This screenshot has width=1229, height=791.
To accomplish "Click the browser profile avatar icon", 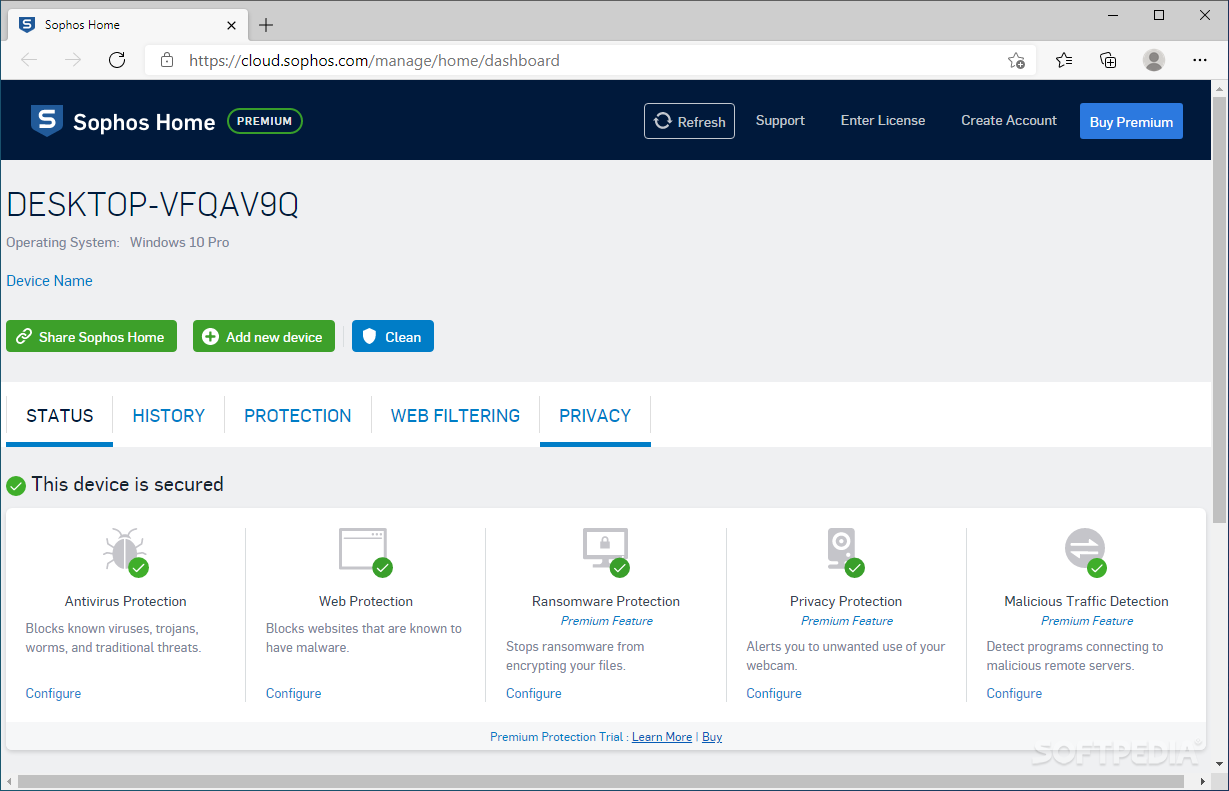I will [1154, 60].
